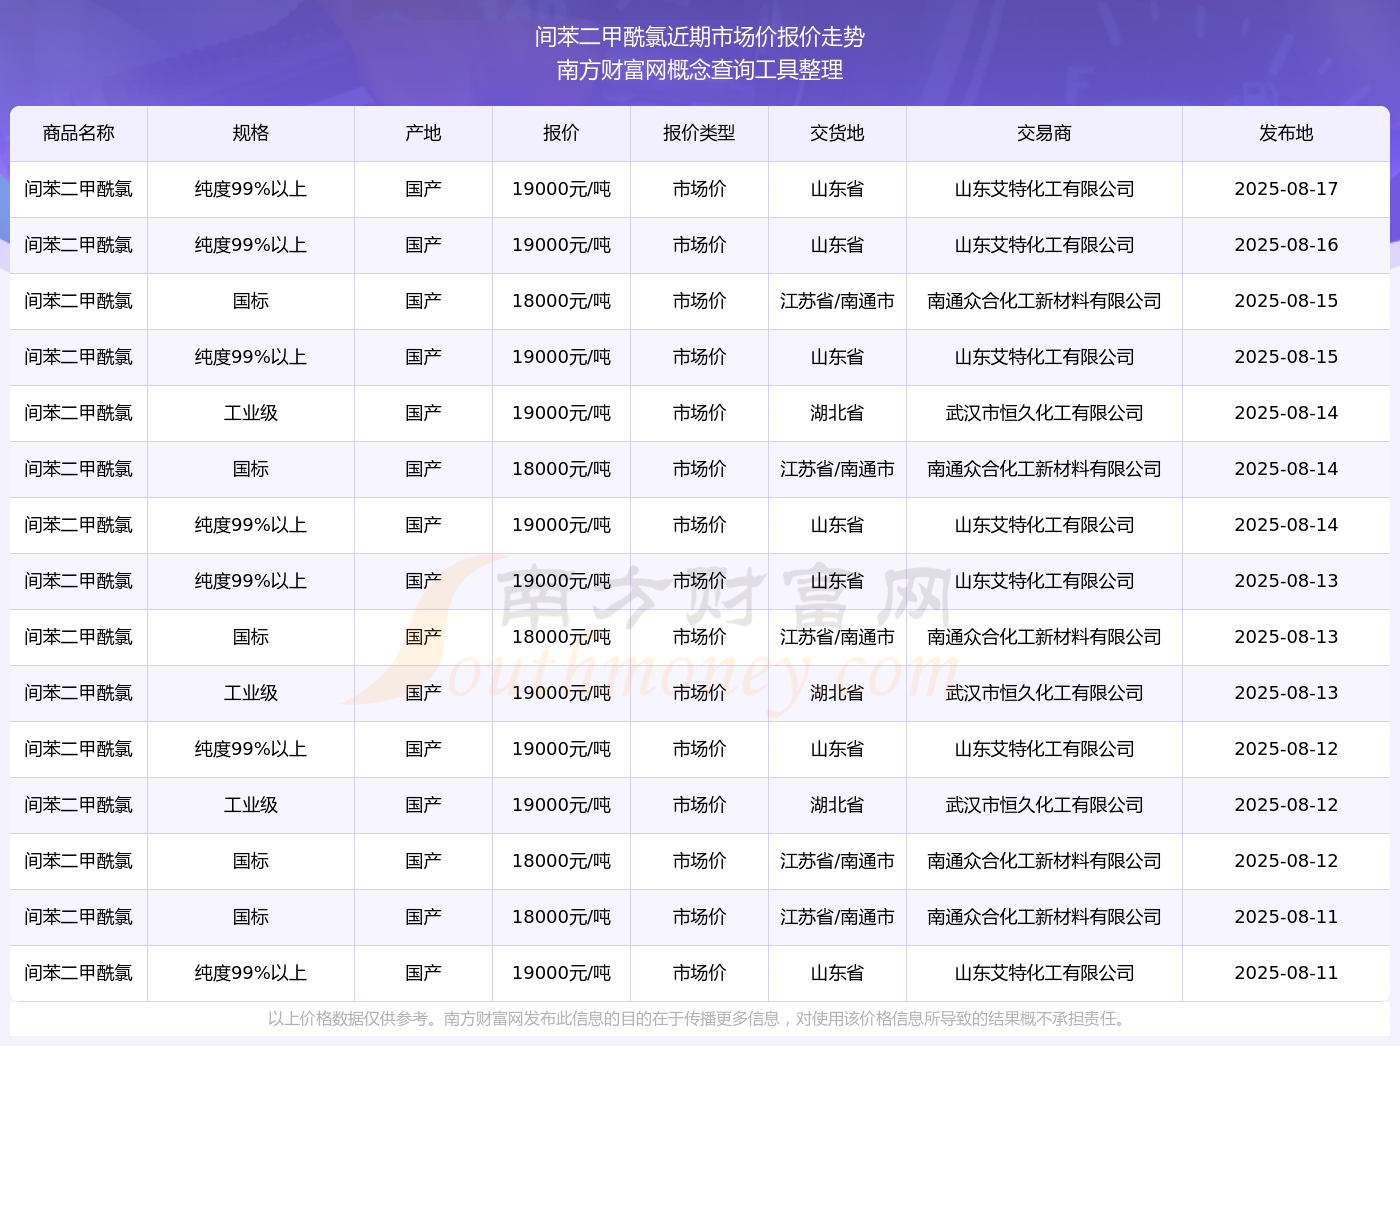Click 江苏省/南通市 in the 2025-08-11 row

(838, 917)
